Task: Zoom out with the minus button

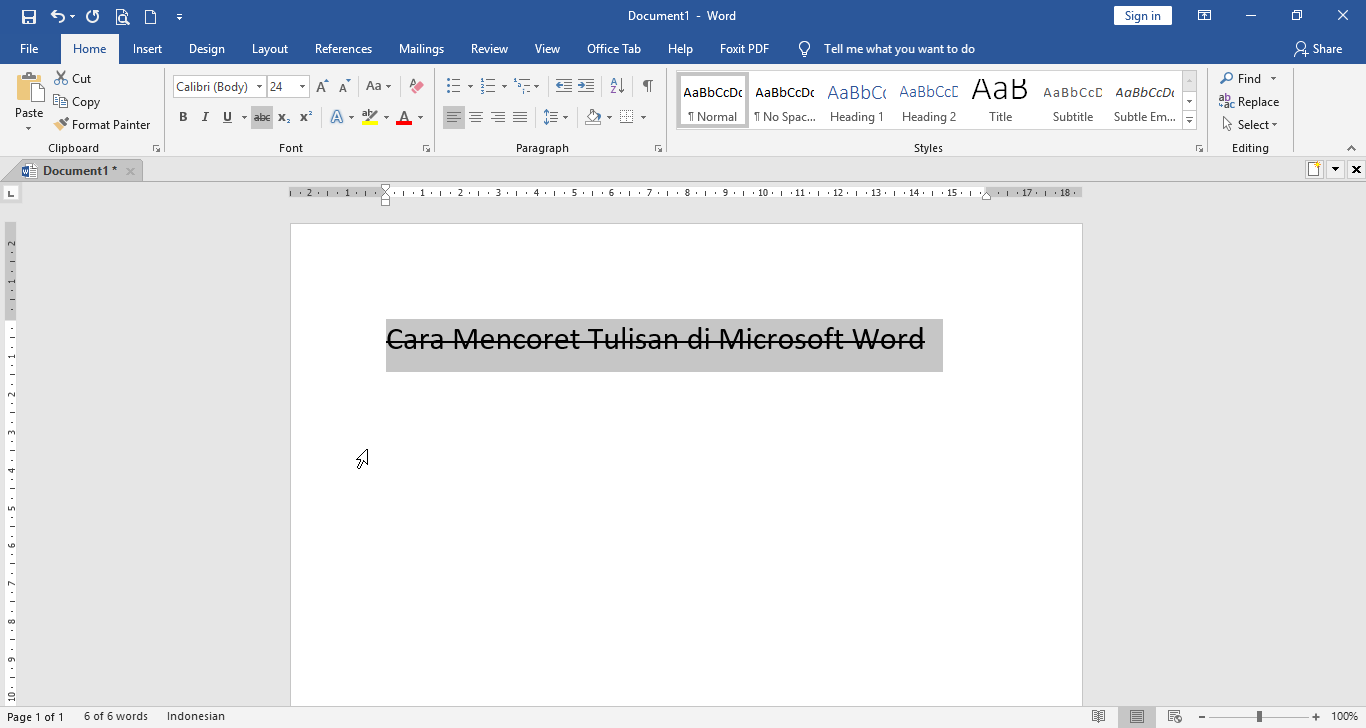Action: 1202,716
